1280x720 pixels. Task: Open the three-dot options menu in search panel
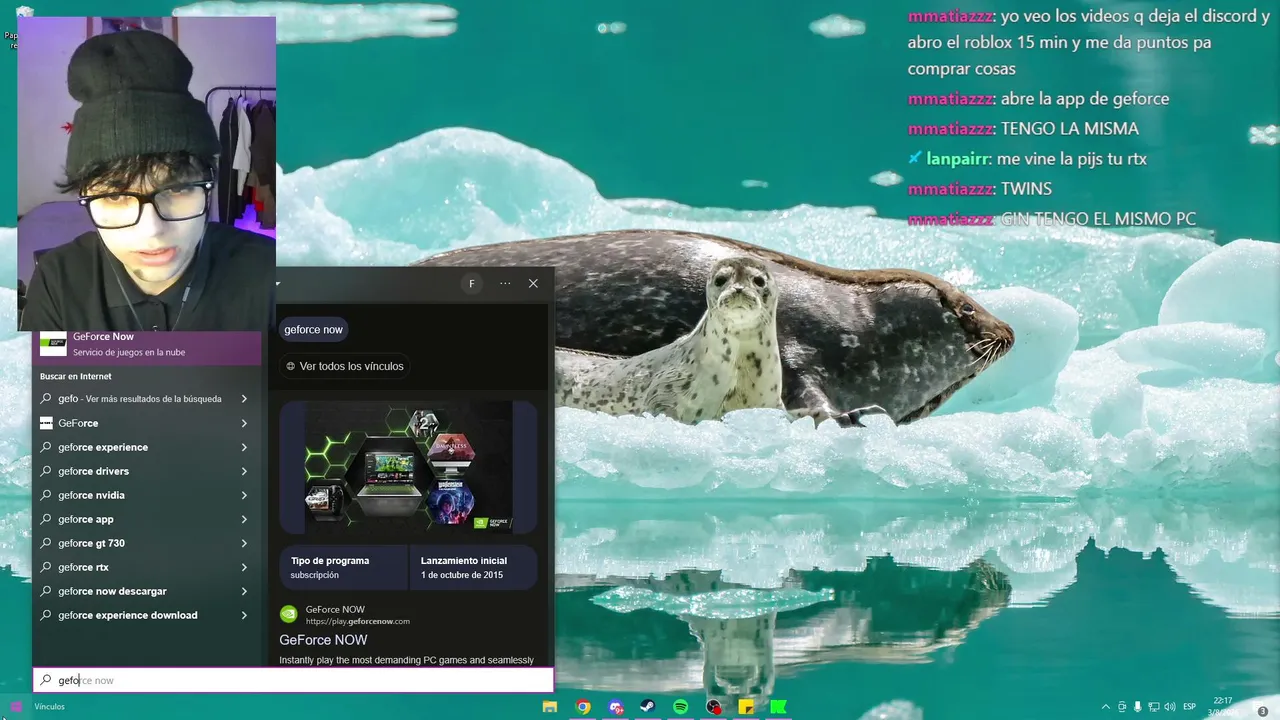tap(505, 284)
